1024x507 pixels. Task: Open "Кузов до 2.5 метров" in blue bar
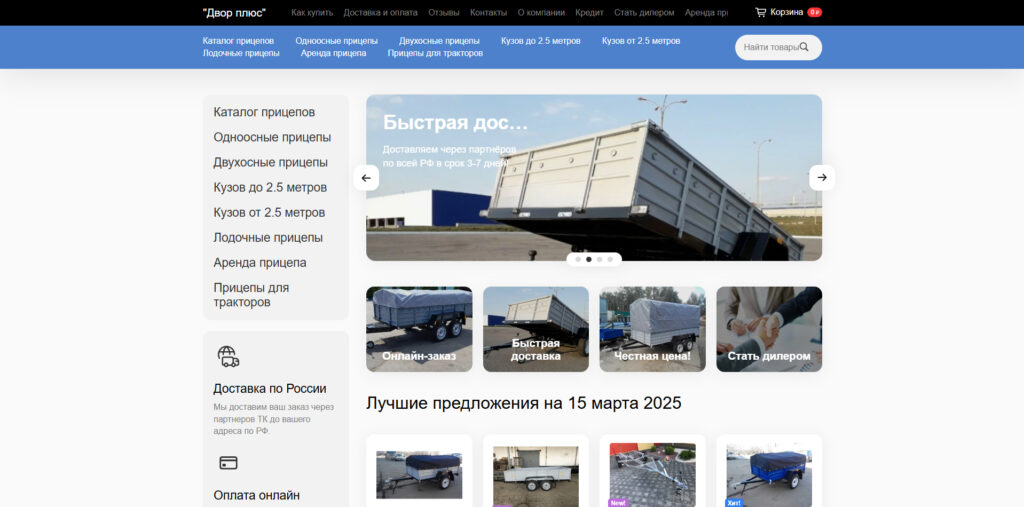click(x=541, y=41)
